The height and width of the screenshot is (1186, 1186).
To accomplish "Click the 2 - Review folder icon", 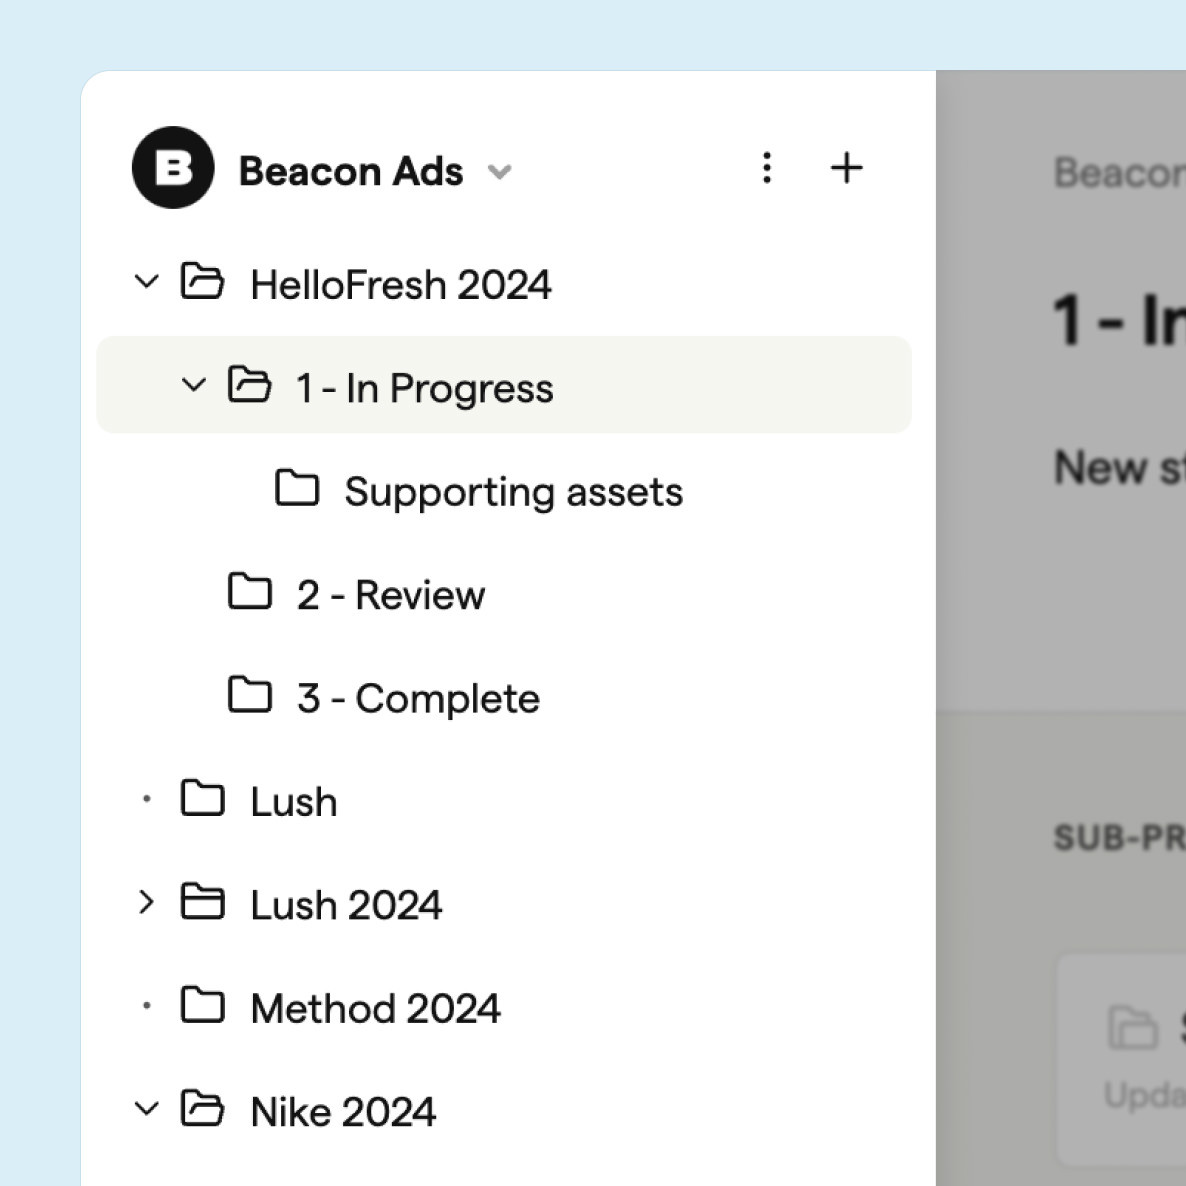I will click(x=250, y=592).
